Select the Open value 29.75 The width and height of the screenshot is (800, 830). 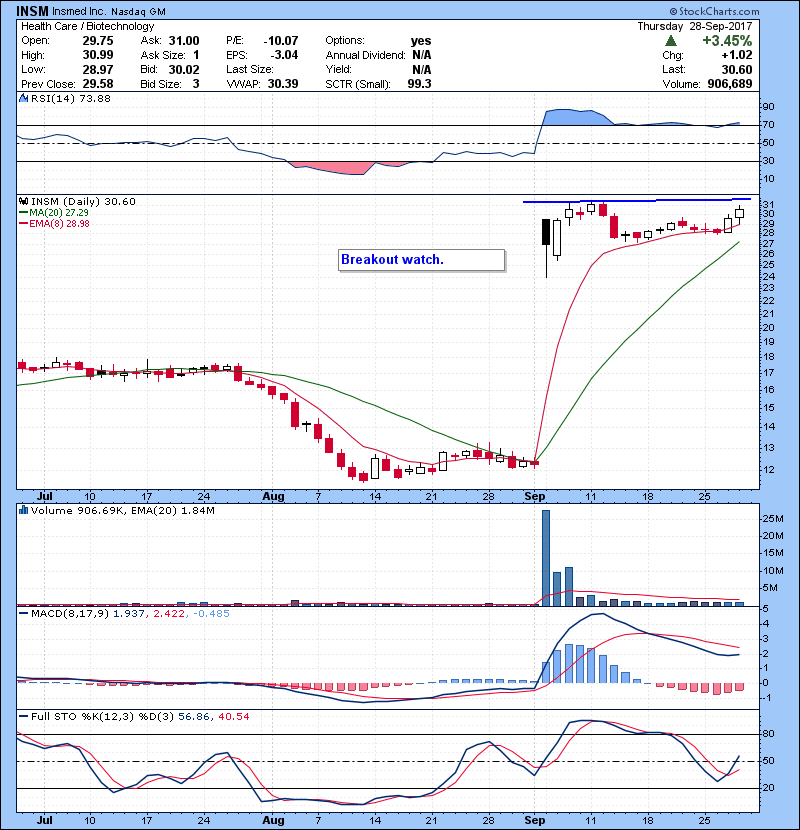coord(98,41)
